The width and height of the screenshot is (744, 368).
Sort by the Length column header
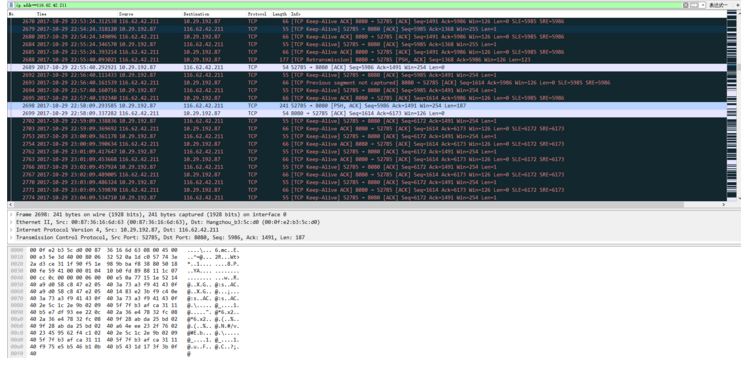coord(280,14)
